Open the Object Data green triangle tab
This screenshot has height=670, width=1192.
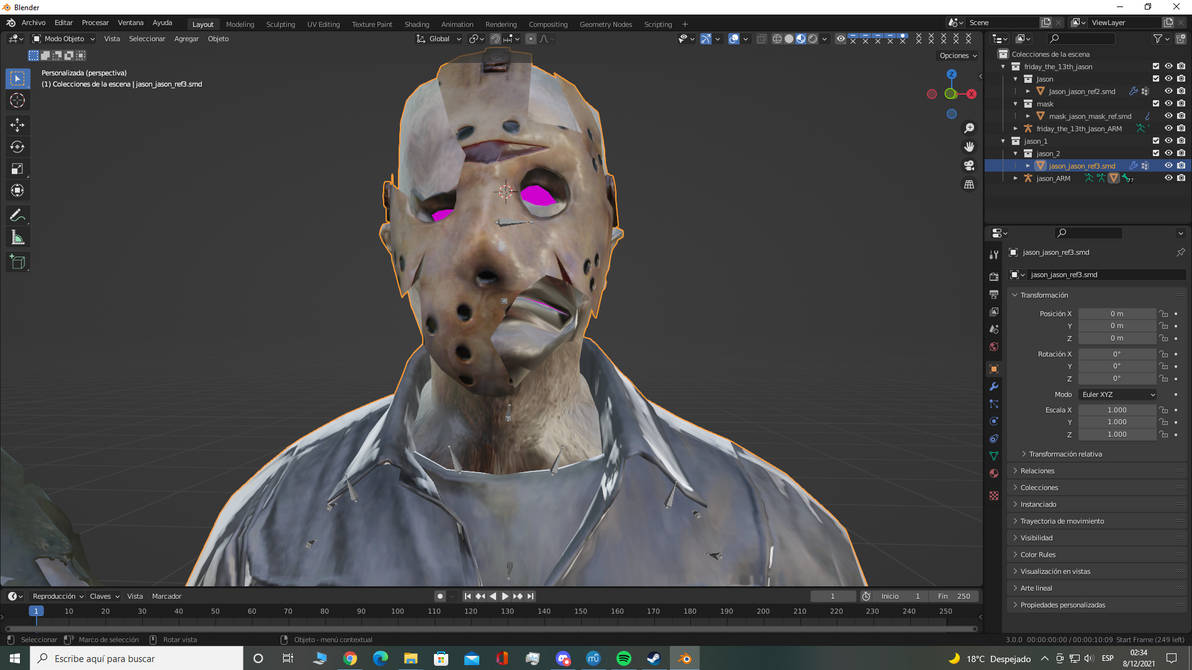pos(994,456)
